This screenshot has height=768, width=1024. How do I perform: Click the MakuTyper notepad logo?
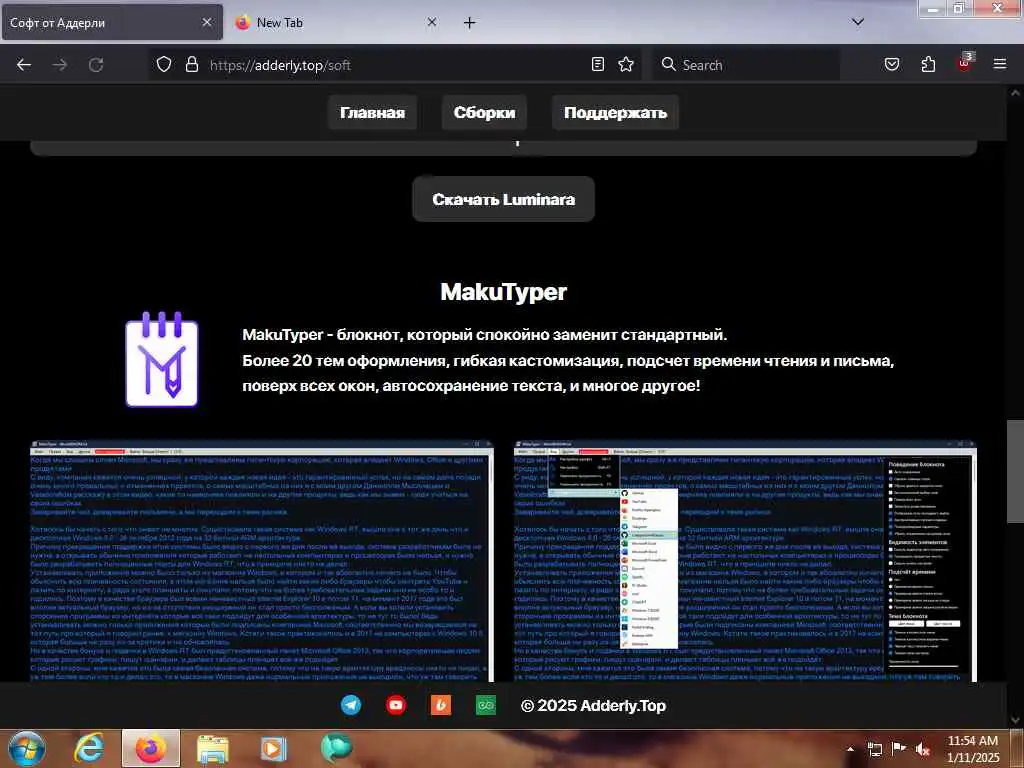pyautogui.click(x=161, y=359)
